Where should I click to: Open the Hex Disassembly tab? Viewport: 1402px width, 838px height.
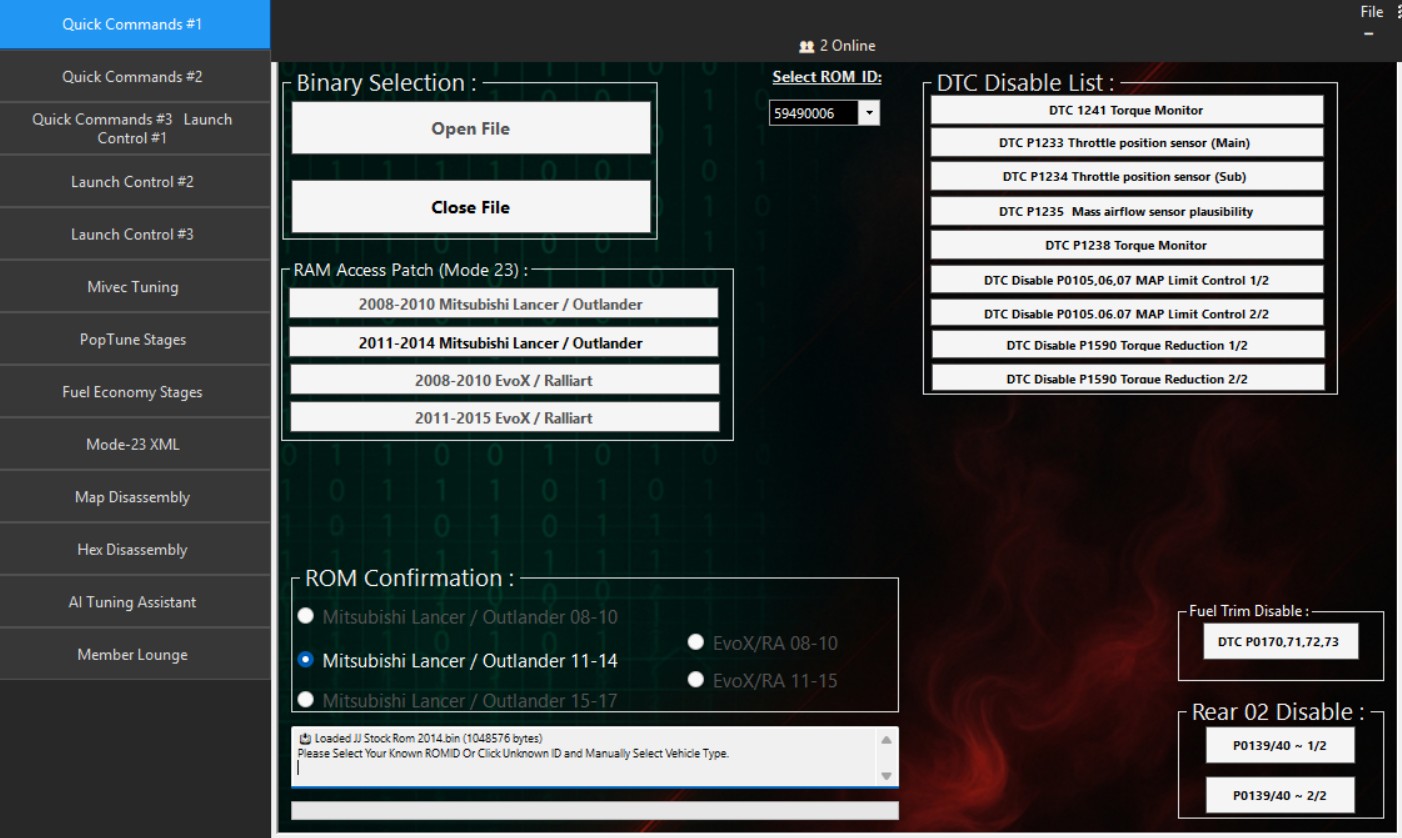135,549
